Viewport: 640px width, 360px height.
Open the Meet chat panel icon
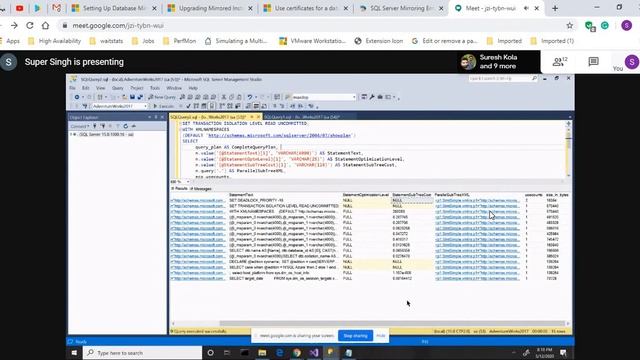[x=593, y=62]
